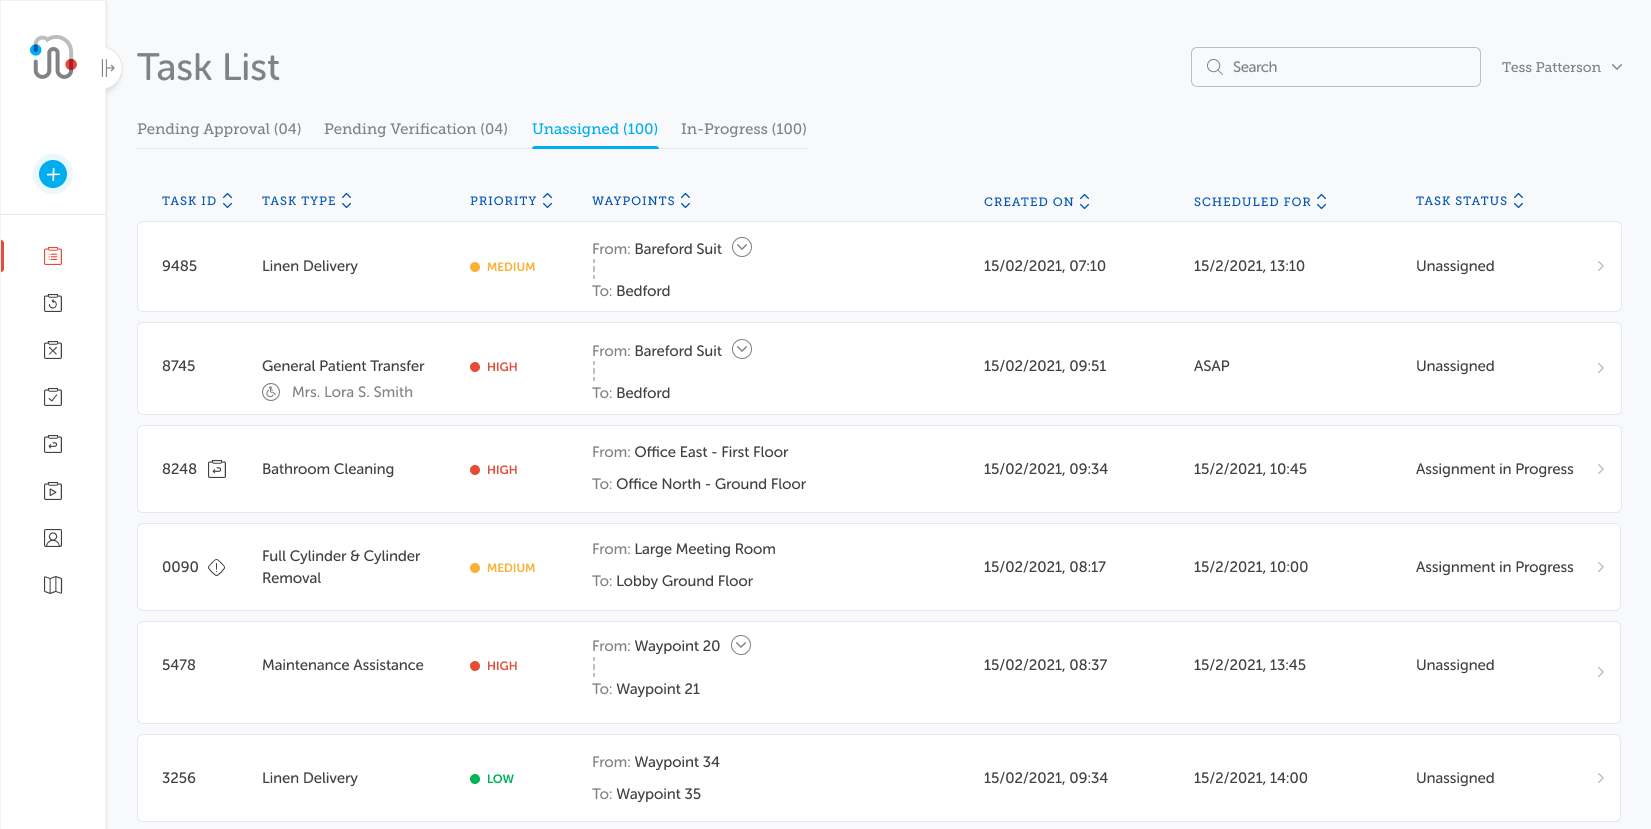
Task: Sort by Task Type column
Action: click(307, 201)
